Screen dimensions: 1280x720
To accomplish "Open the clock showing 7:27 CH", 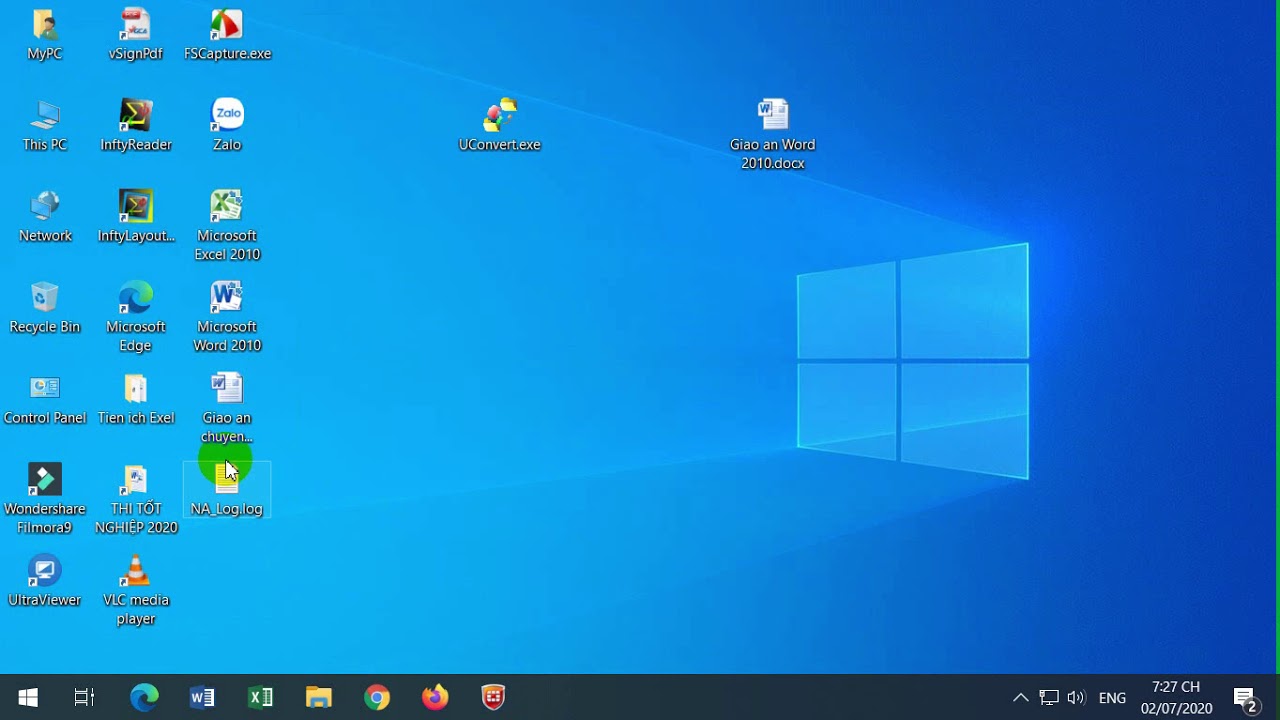I will (1176, 697).
